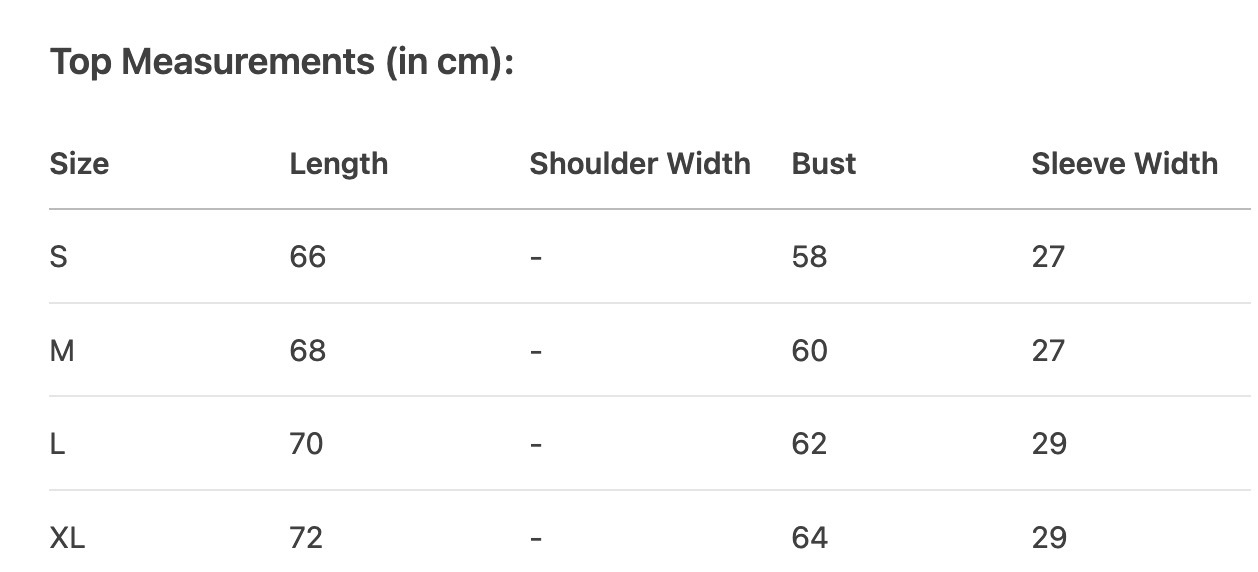Click length value 68 for size M

coord(307,351)
